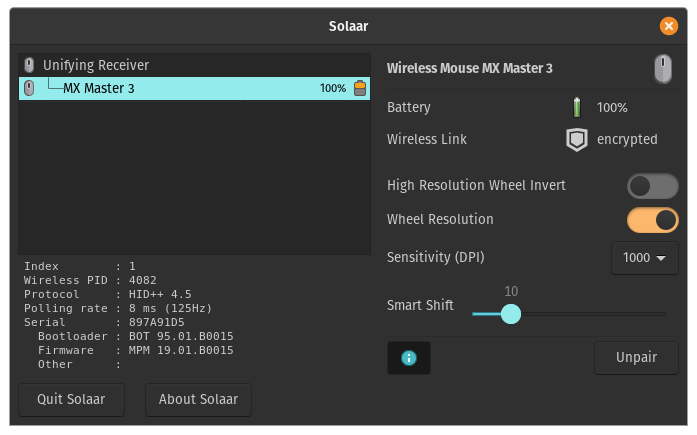This screenshot has height=435, width=697.
Task: Click the Smart Shift slider handle
Action: point(511,314)
